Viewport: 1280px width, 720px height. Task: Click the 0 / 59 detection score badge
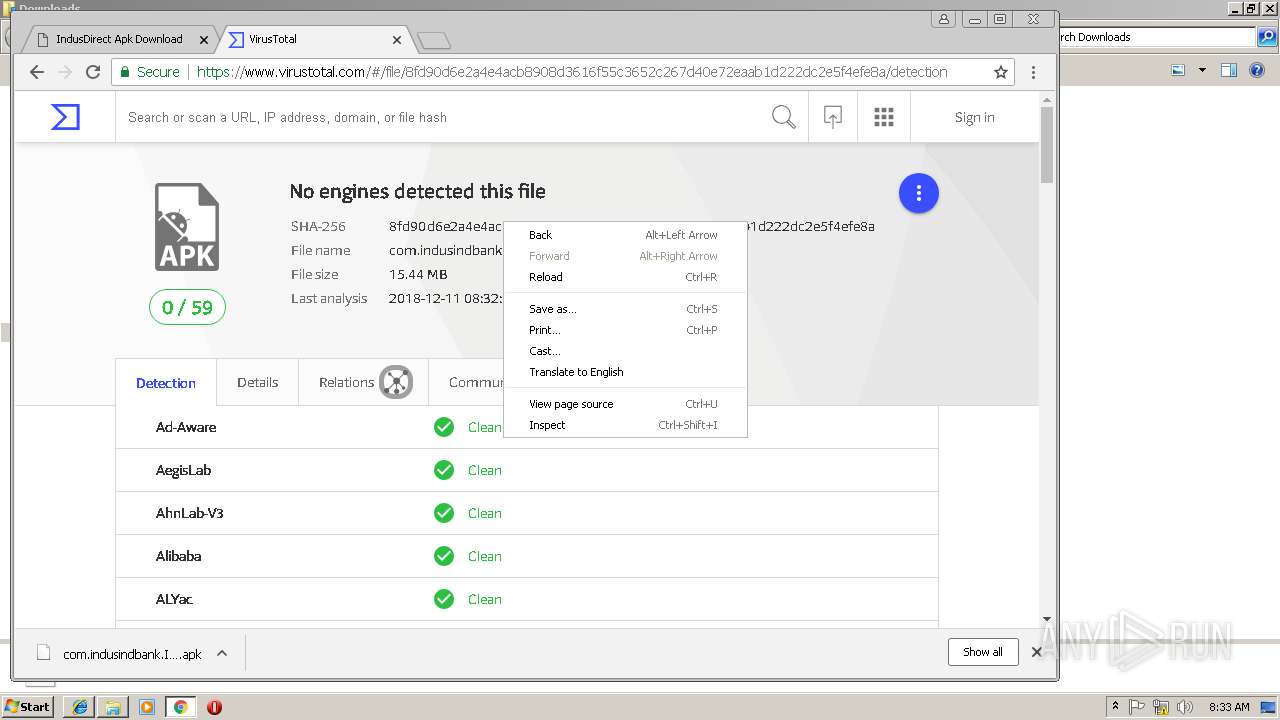click(x=188, y=307)
